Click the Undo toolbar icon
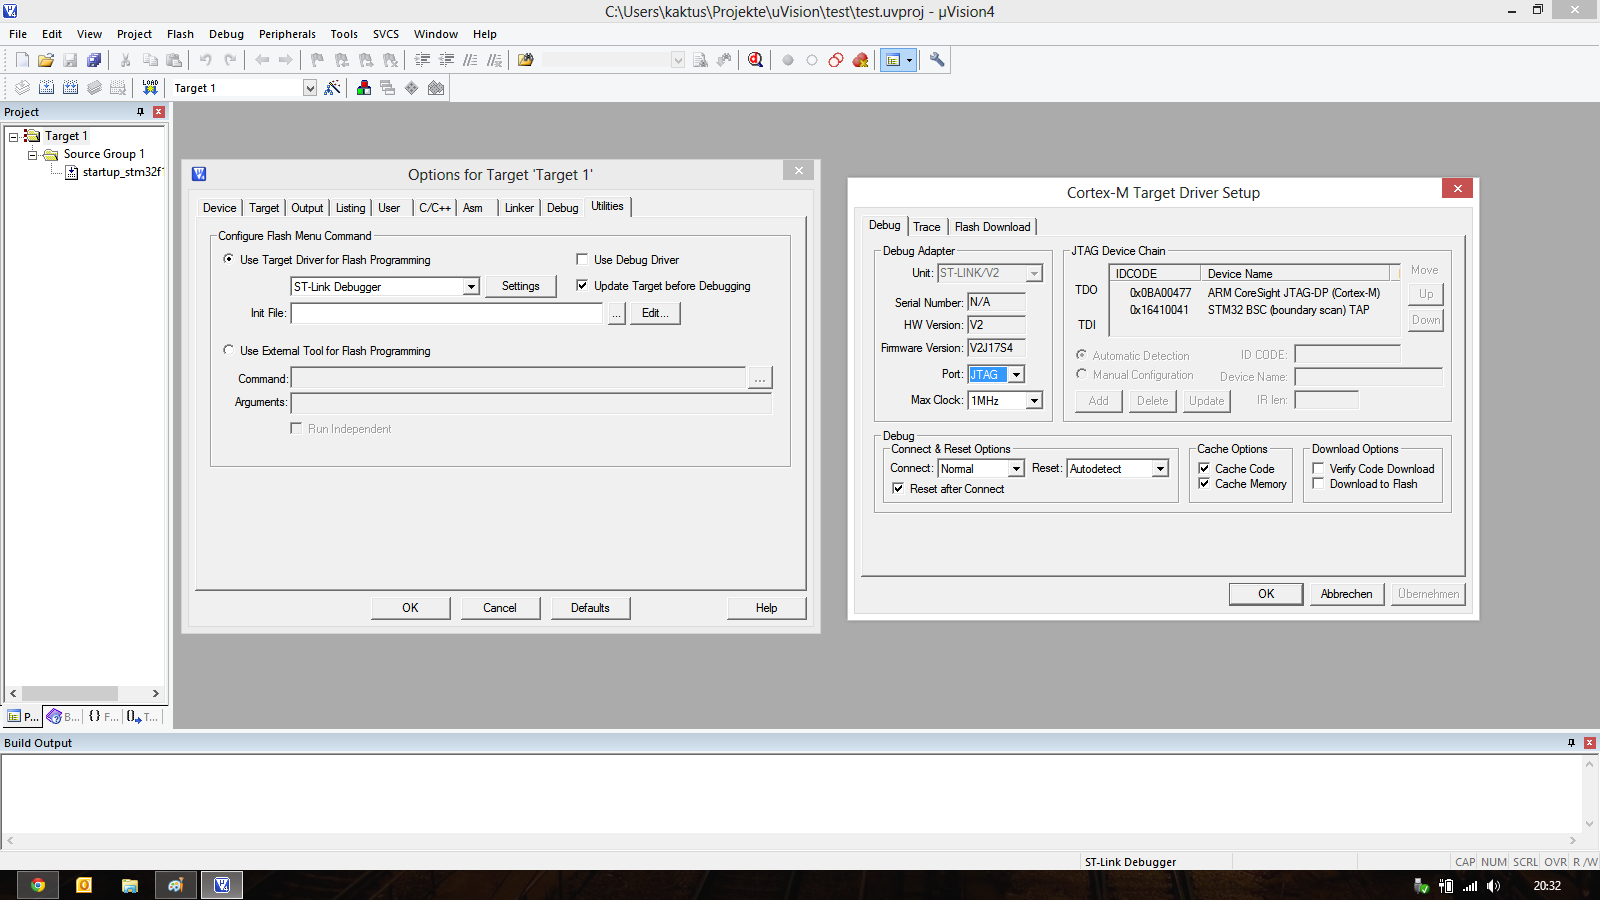This screenshot has height=900, width=1600. point(206,60)
